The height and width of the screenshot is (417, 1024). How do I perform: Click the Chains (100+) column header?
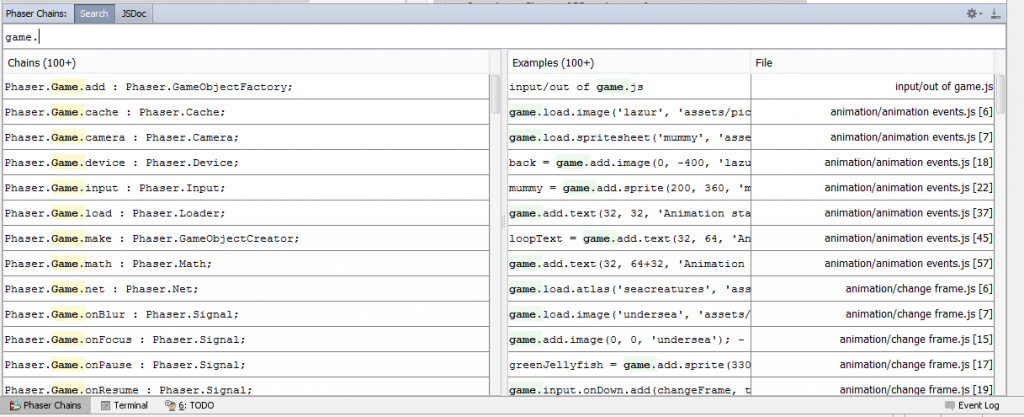(246, 63)
